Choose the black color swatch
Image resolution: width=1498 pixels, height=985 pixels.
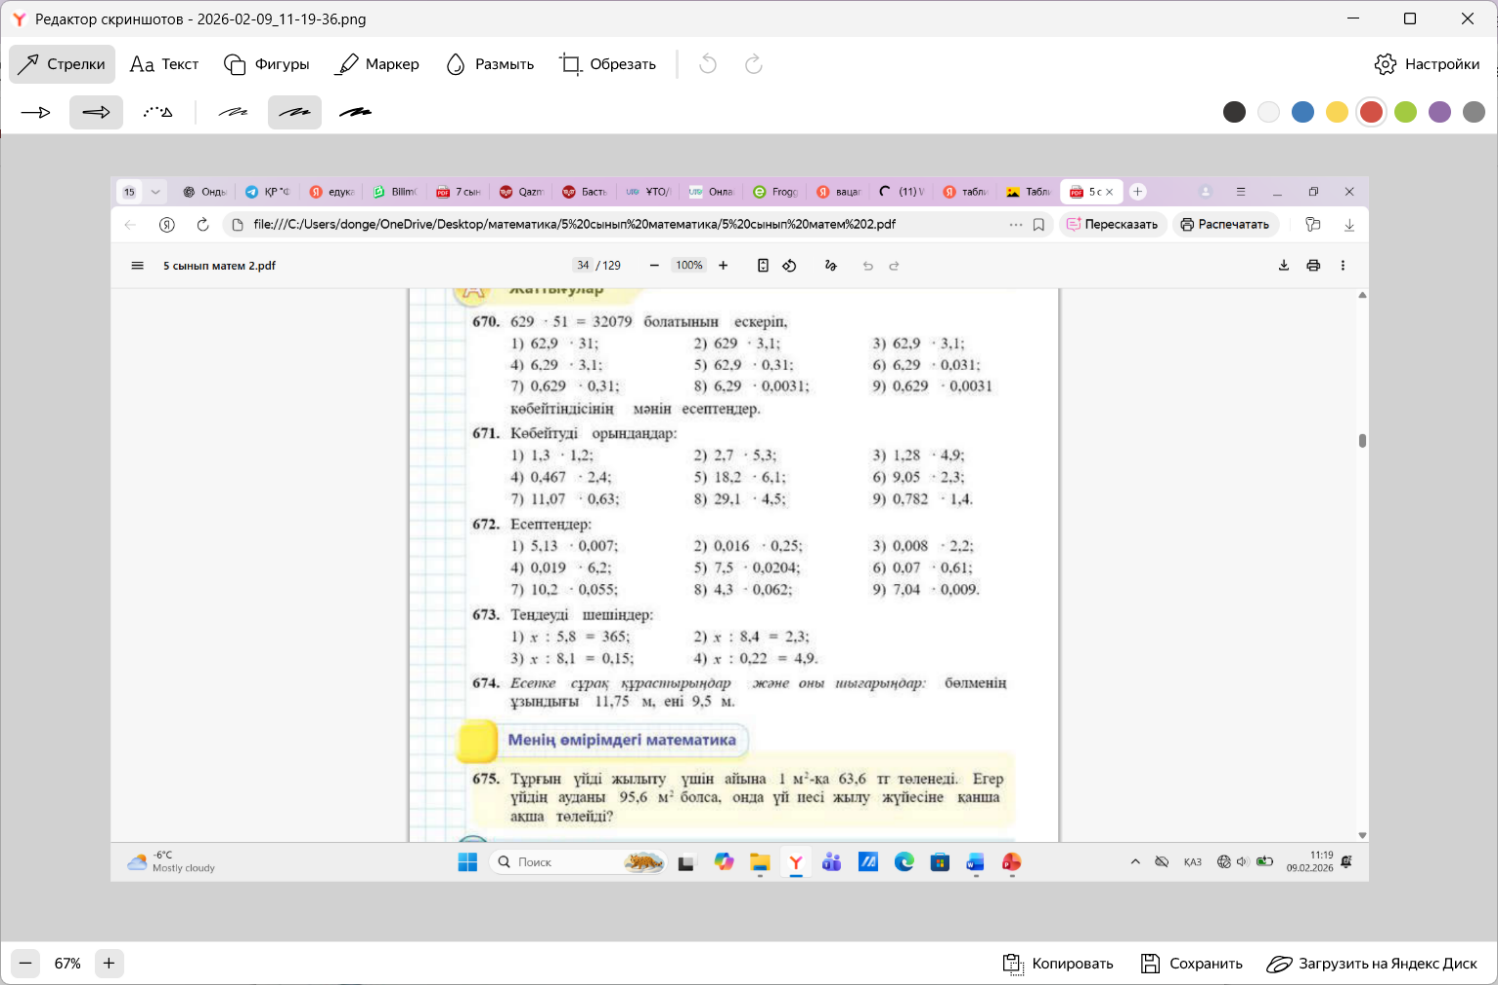point(1235,112)
